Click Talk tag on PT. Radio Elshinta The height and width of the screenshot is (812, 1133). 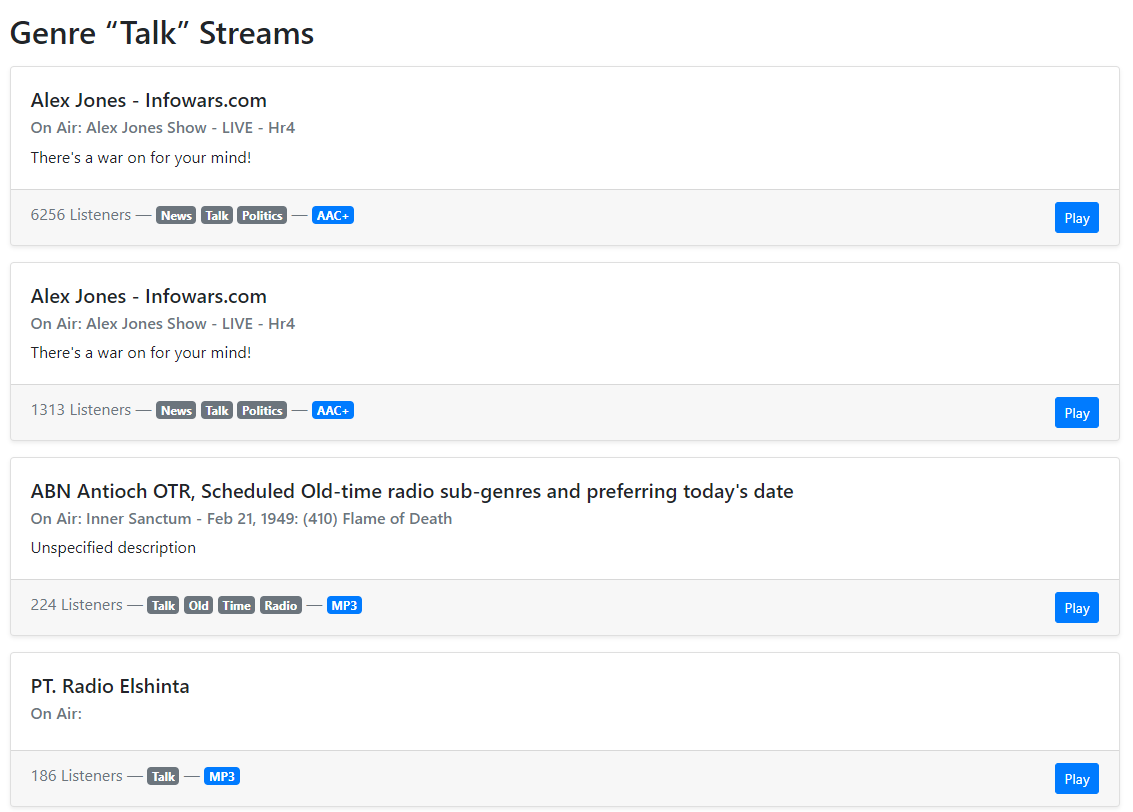(x=163, y=777)
